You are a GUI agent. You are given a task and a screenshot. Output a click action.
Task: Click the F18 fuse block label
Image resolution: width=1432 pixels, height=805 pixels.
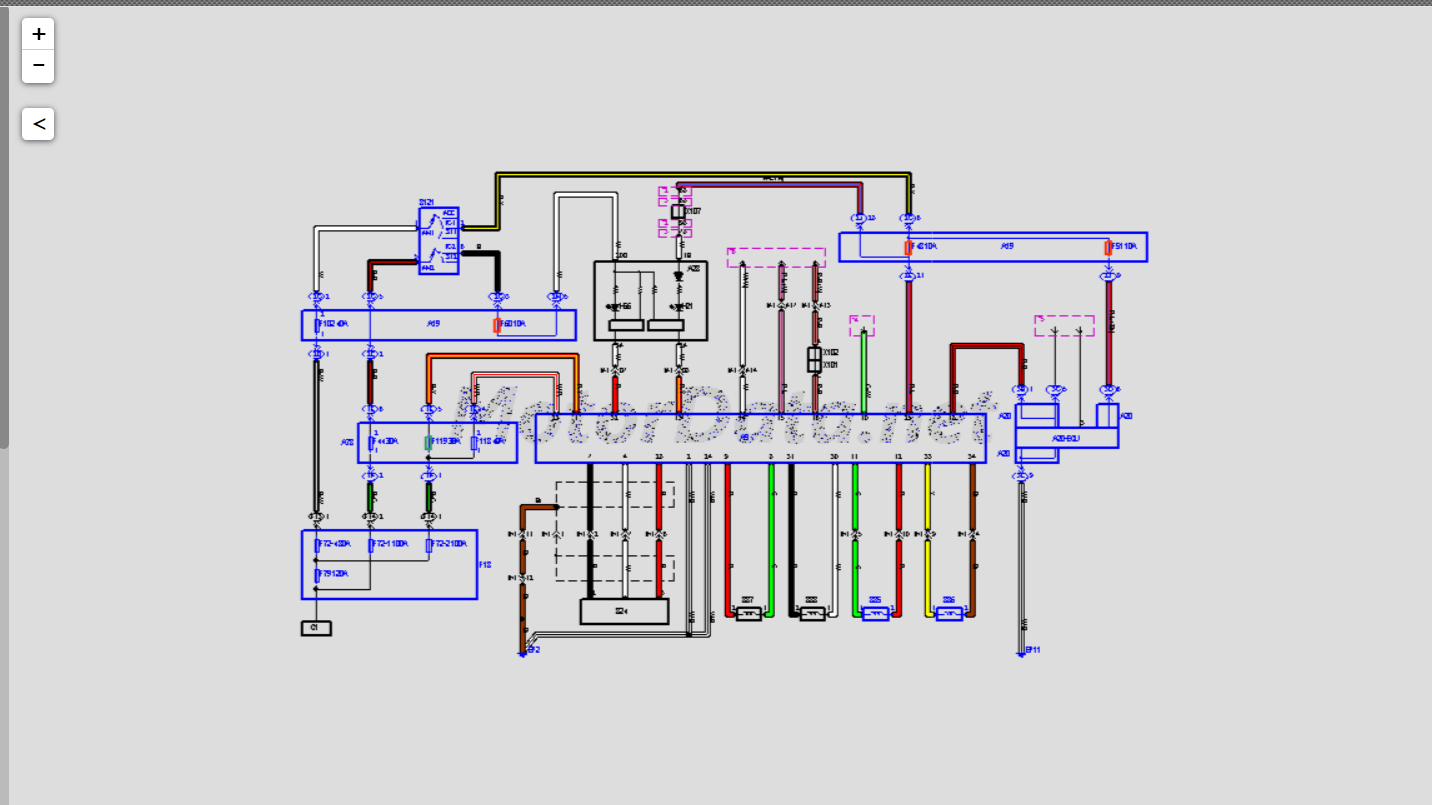(x=485, y=565)
